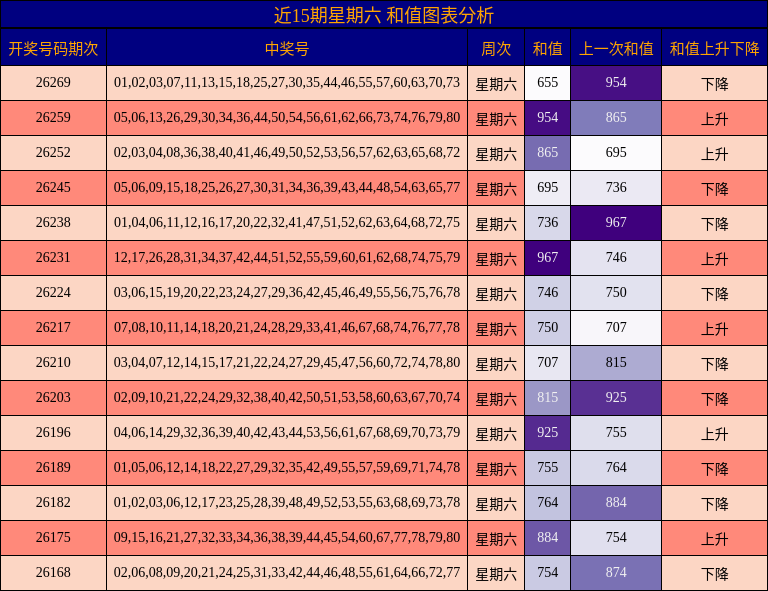768x591 pixels.
Task: Click winning numbers starting 04,06,14,29,32
Action: [287, 432]
